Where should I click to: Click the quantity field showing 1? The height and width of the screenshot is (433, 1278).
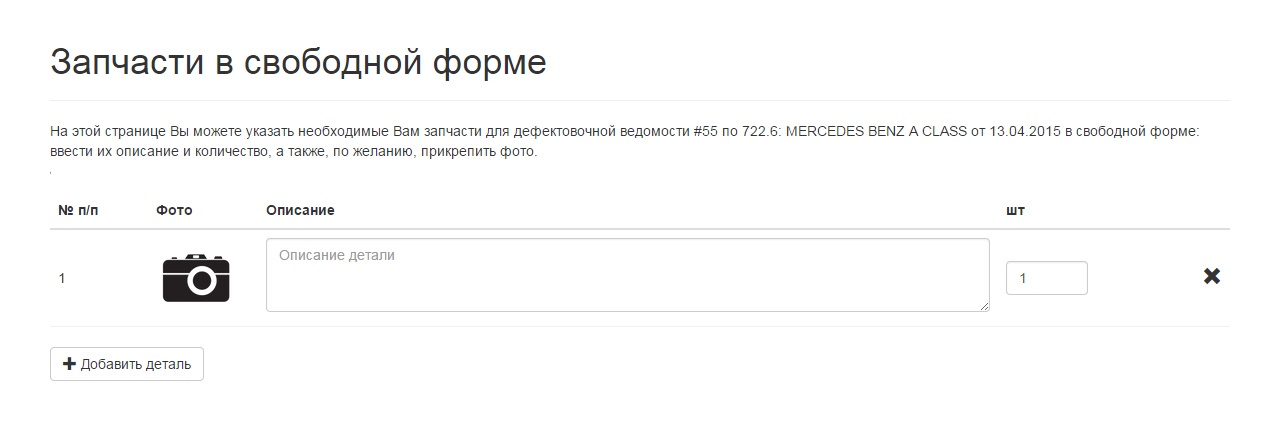coord(1046,278)
